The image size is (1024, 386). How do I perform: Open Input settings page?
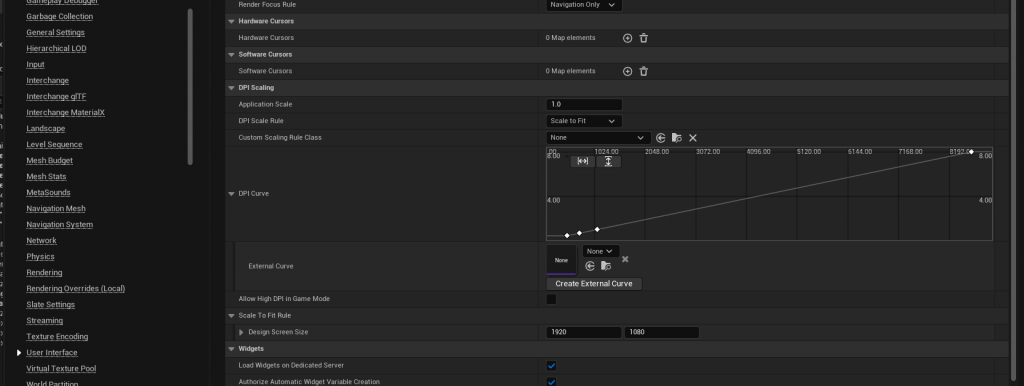(x=35, y=65)
